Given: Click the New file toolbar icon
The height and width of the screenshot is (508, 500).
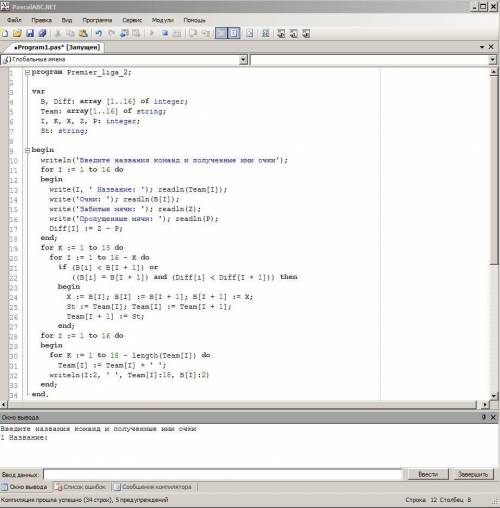Looking at the screenshot, I should click(5, 33).
